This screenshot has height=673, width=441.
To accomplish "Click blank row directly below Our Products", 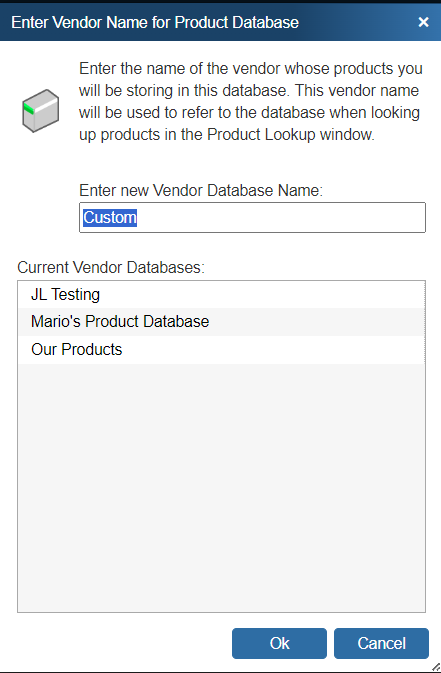I will [x=222, y=378].
